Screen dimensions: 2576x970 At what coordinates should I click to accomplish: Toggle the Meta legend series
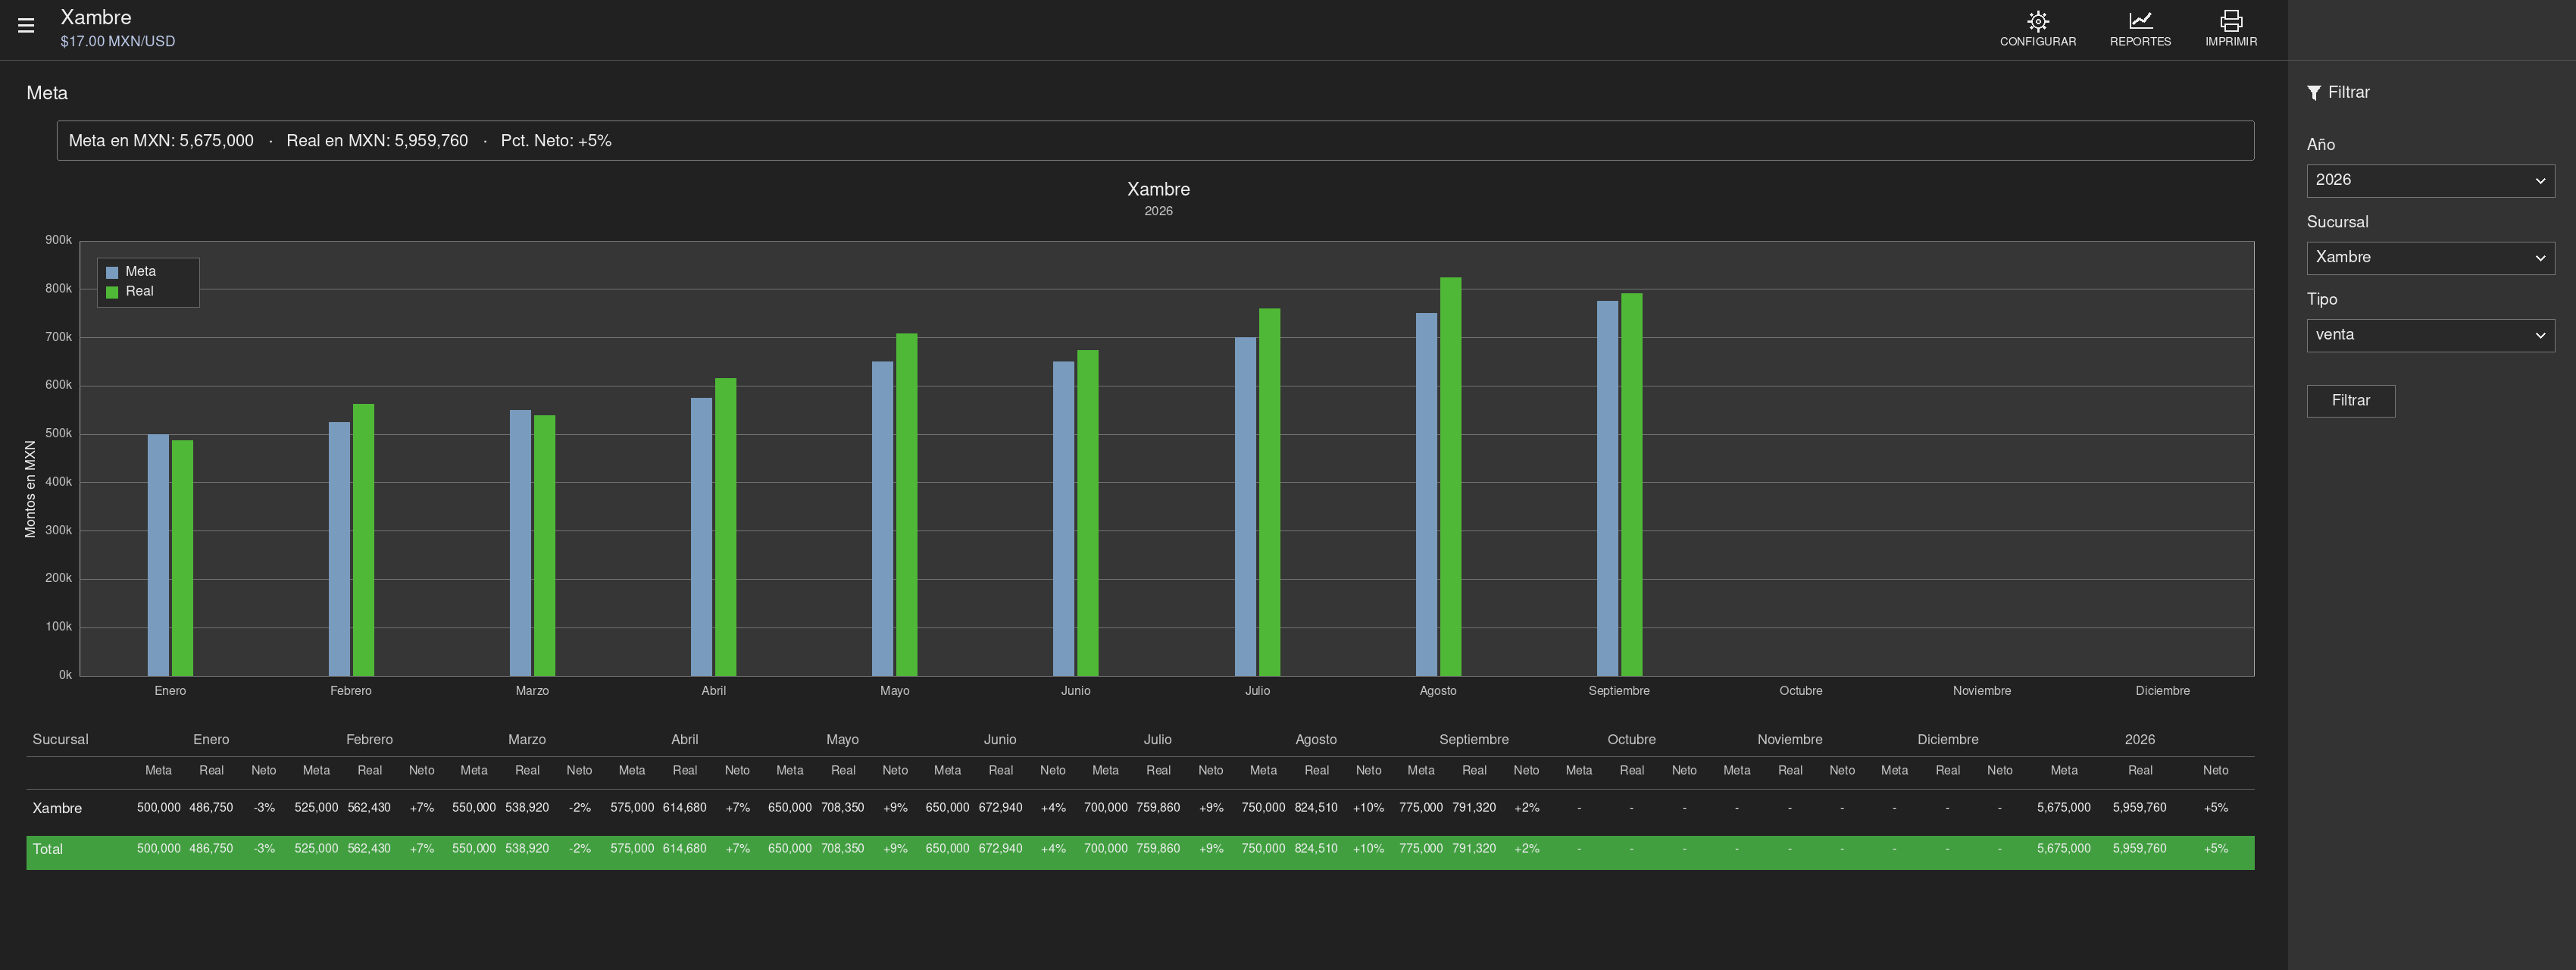point(131,272)
